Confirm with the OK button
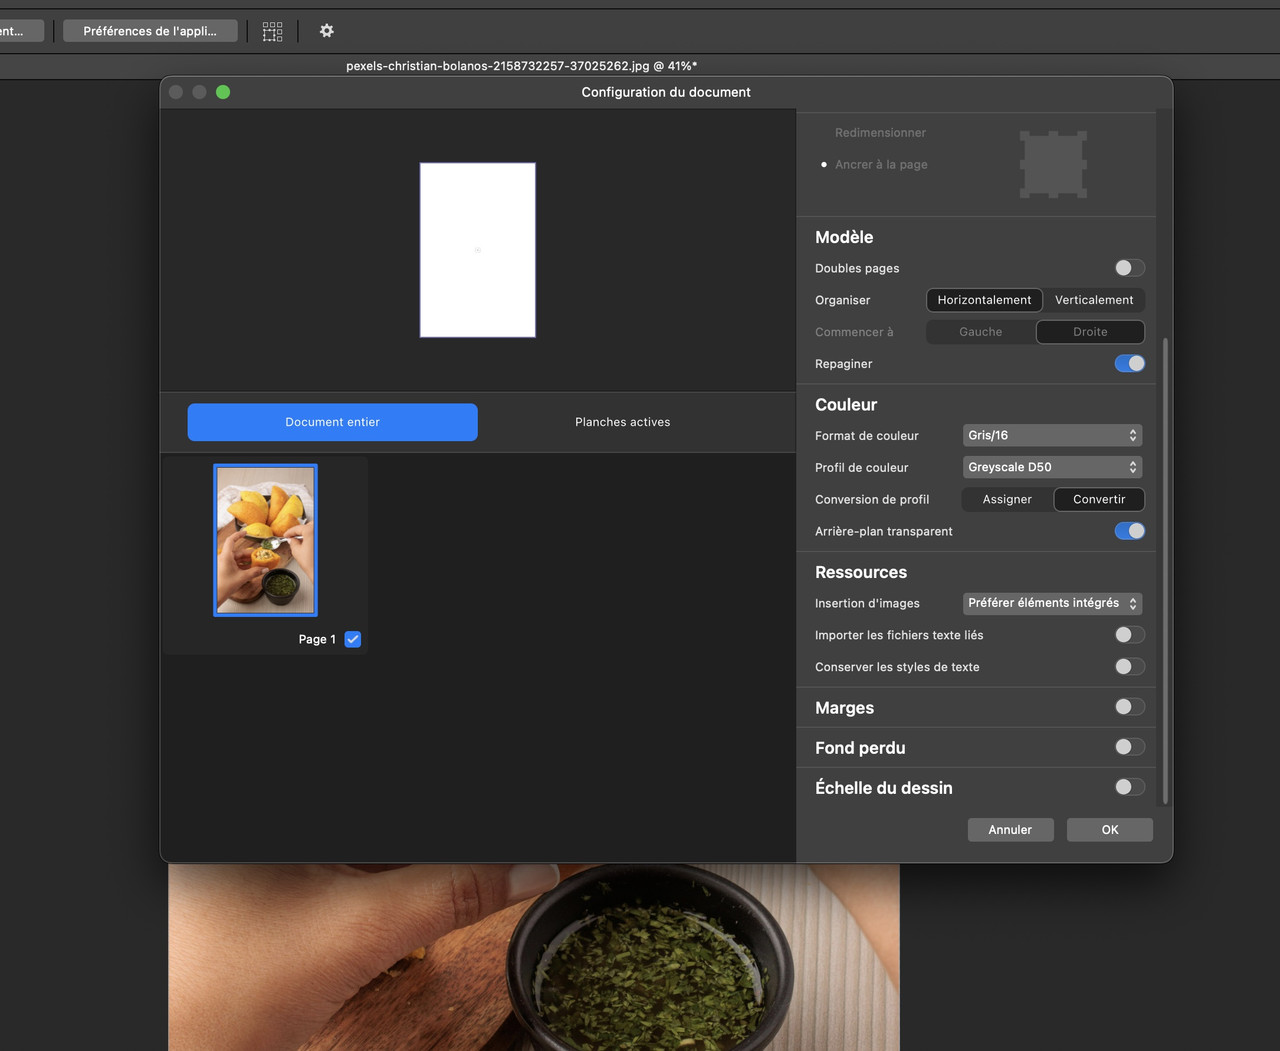The width and height of the screenshot is (1280, 1051). coord(1110,830)
